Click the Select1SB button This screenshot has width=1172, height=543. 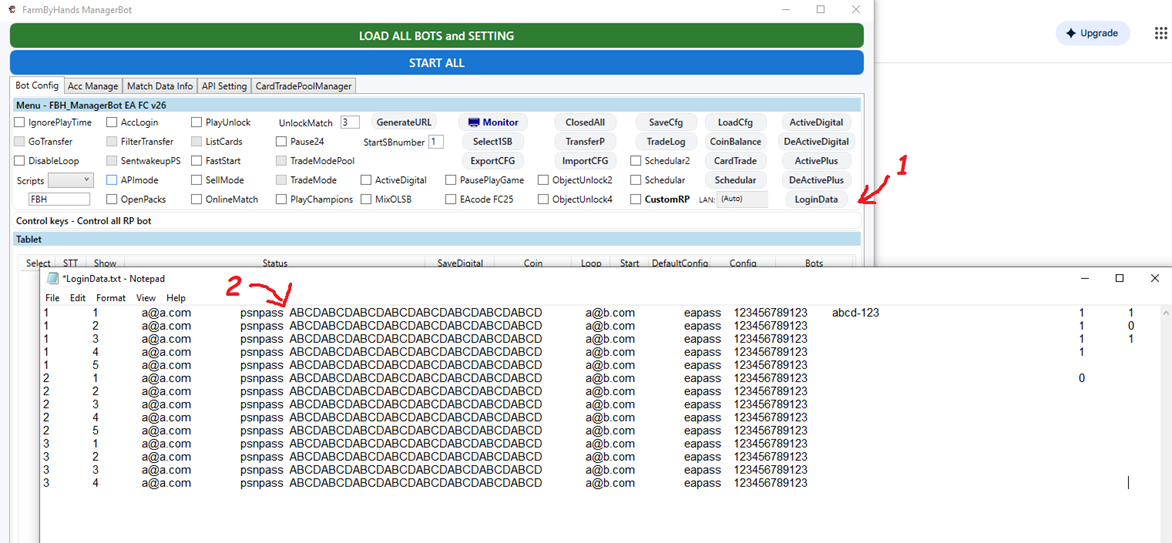point(493,141)
